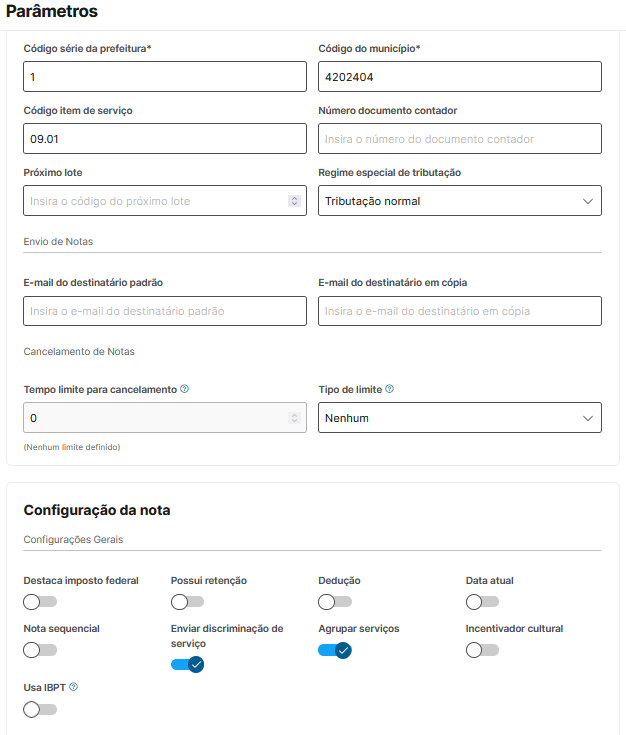Disable Agrupar serviços toggle

coord(334,650)
